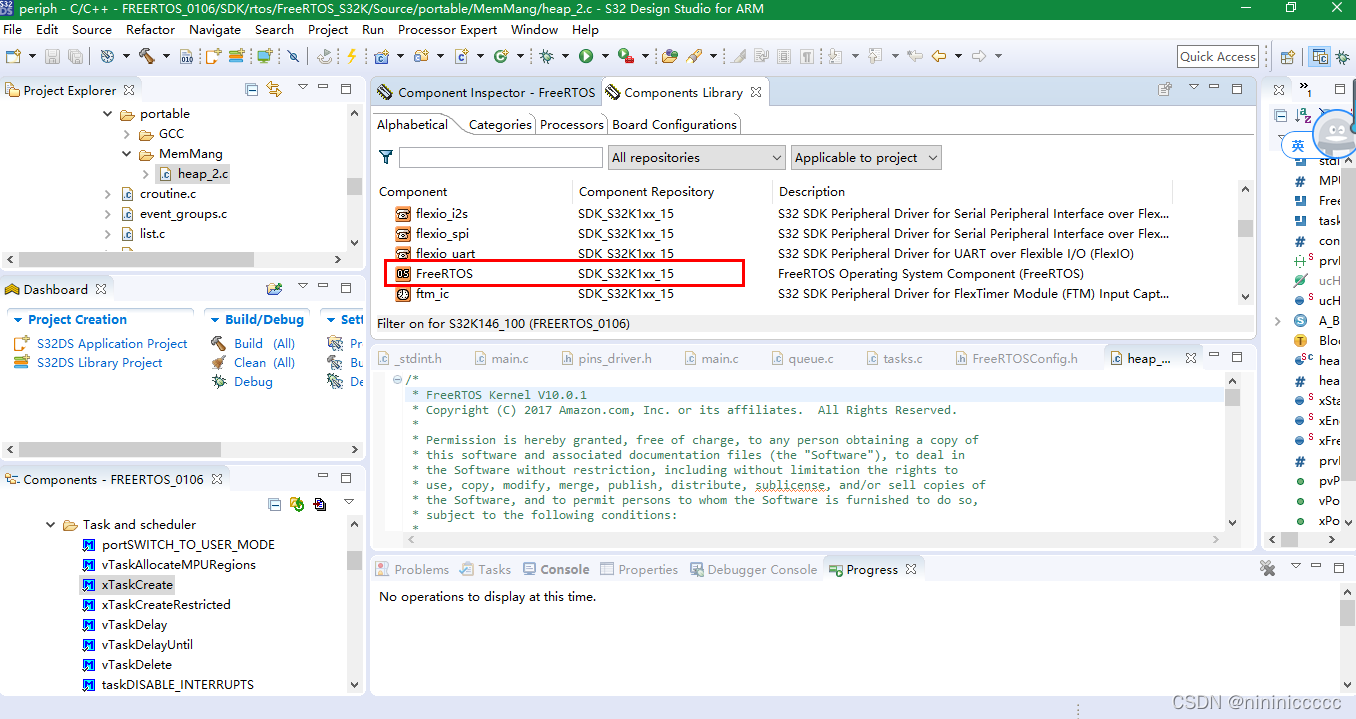Click the generate code icon in Components panel
The image size is (1356, 719).
[319, 504]
